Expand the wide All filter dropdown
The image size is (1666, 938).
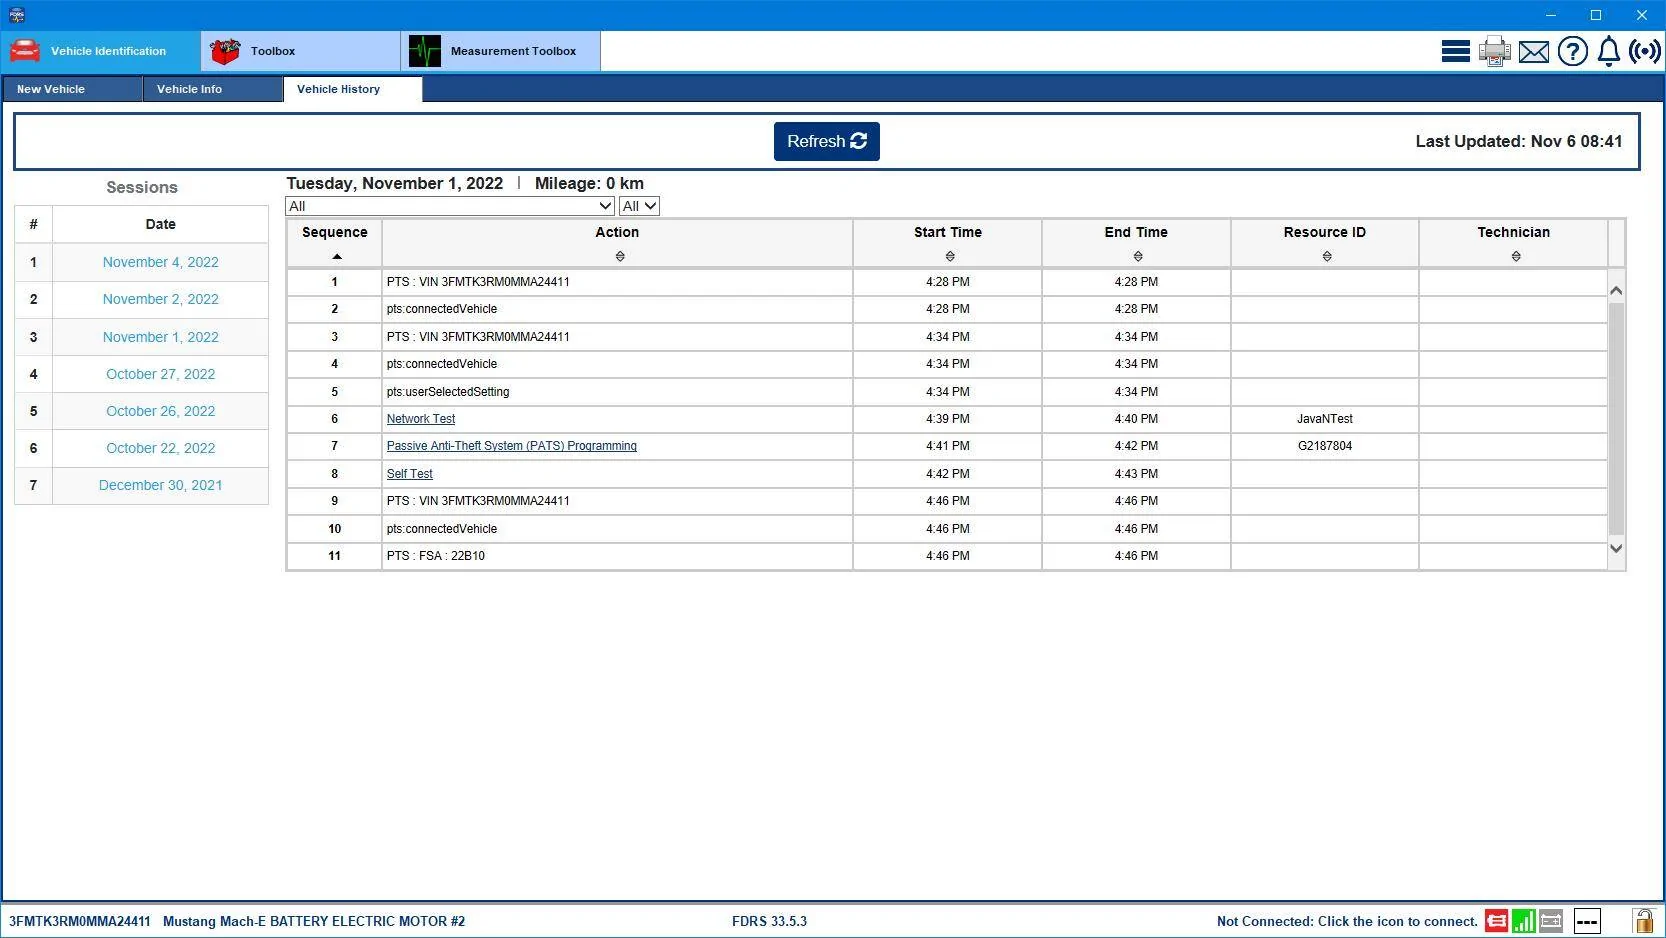coord(450,206)
